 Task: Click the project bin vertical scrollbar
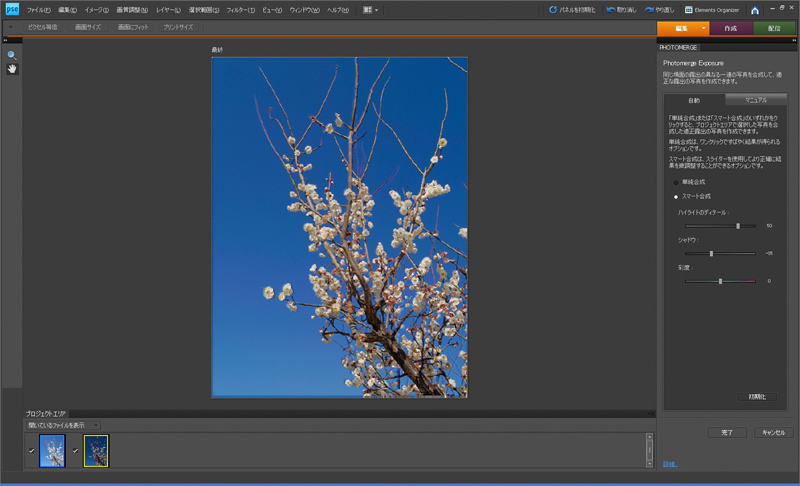tap(649, 450)
